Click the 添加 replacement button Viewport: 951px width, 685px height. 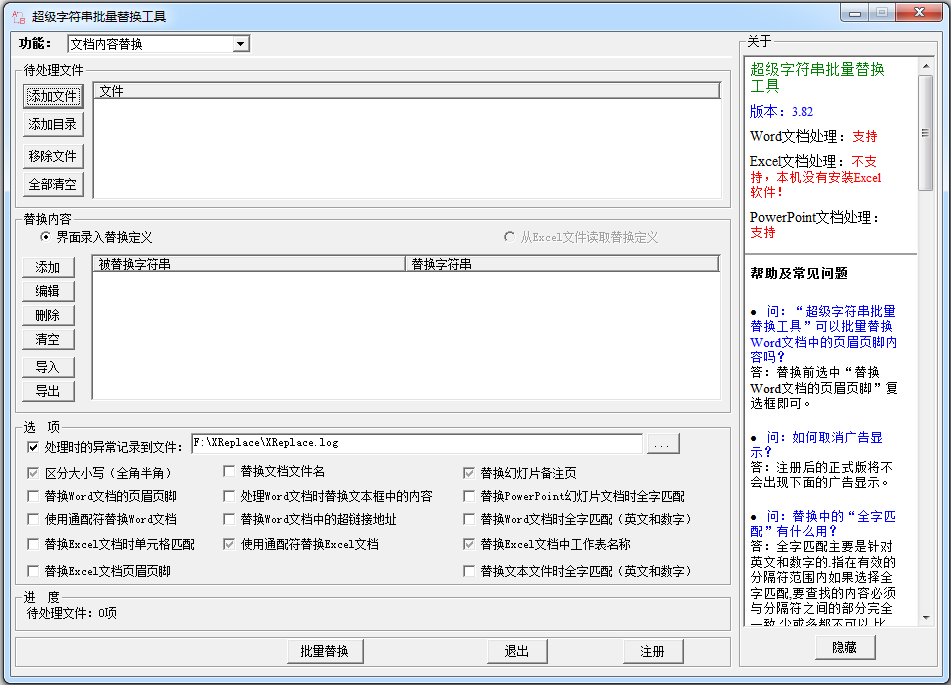(48, 267)
